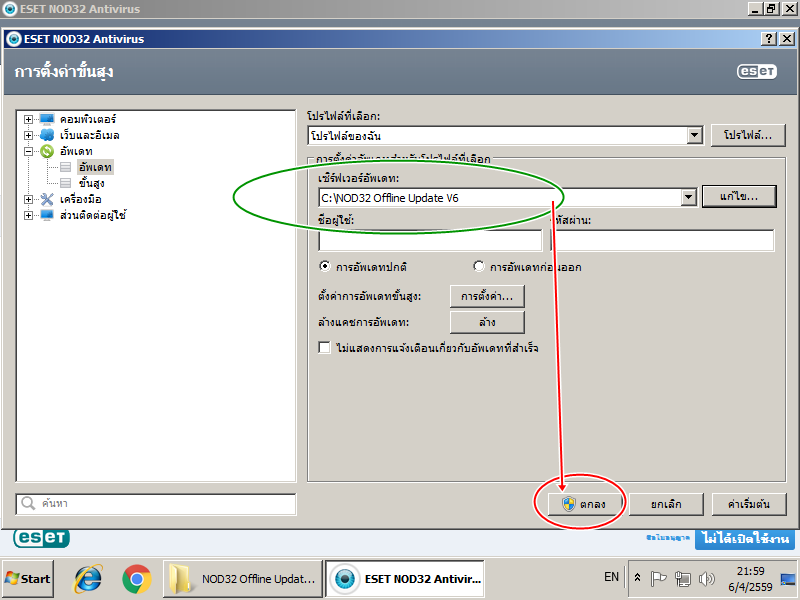Select เว็บและอีเมล in the settings tree
This screenshot has width=800, height=600.
[90, 135]
